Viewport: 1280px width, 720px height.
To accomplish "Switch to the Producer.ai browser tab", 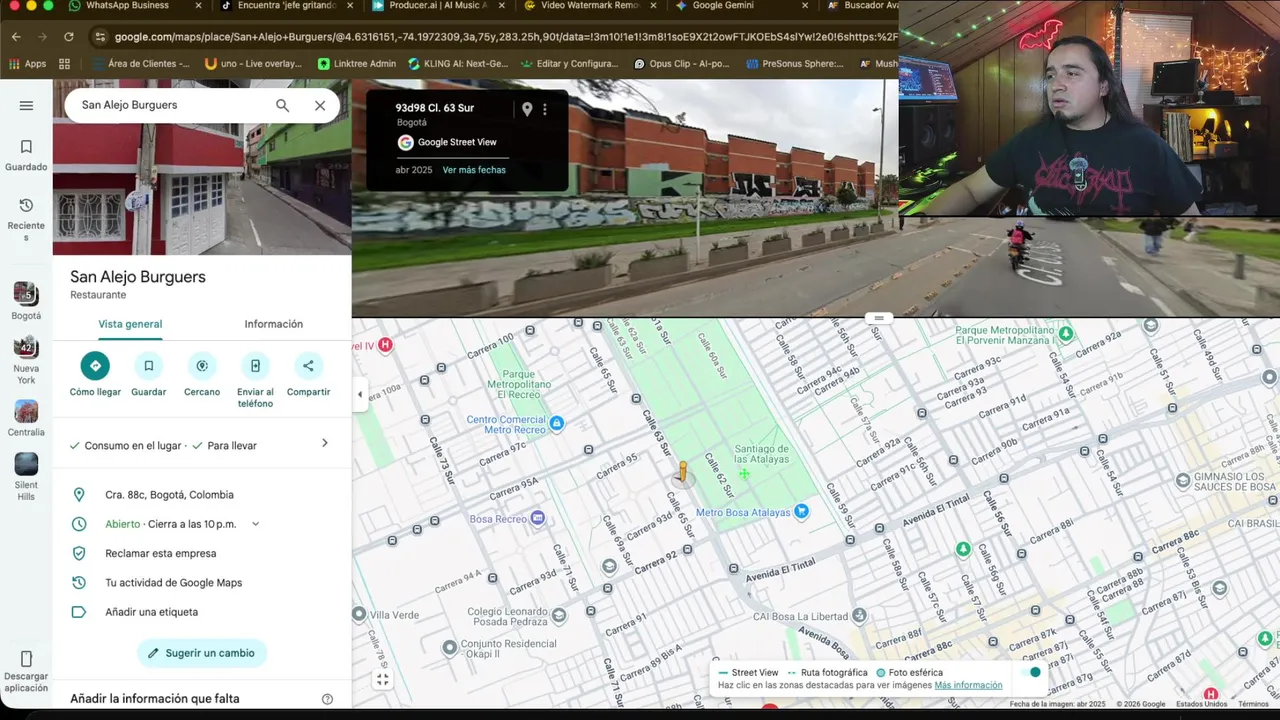I will point(438,6).
